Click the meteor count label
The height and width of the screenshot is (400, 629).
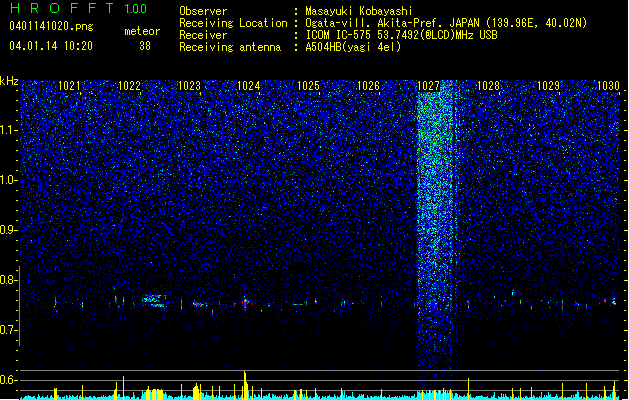142,31
